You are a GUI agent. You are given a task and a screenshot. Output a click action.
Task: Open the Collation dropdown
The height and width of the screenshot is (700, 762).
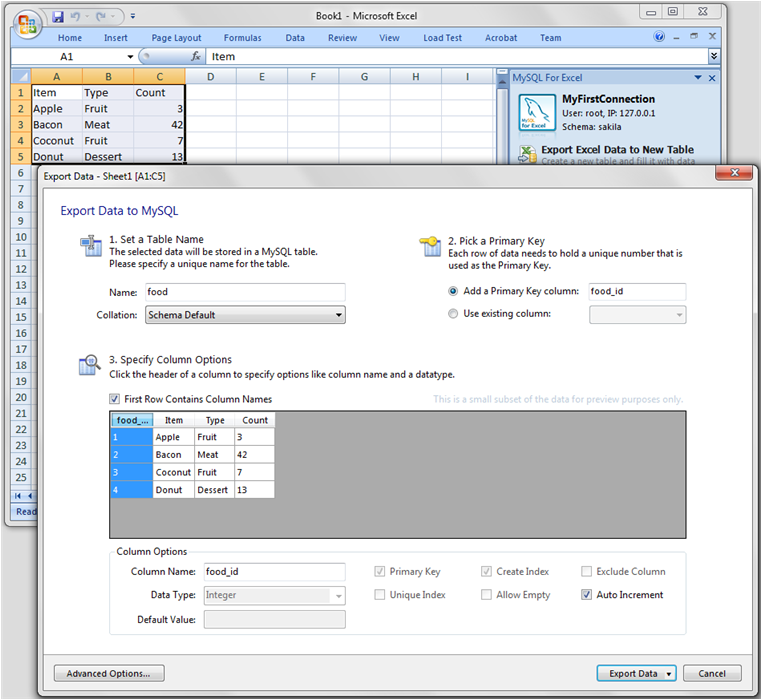tap(245, 315)
